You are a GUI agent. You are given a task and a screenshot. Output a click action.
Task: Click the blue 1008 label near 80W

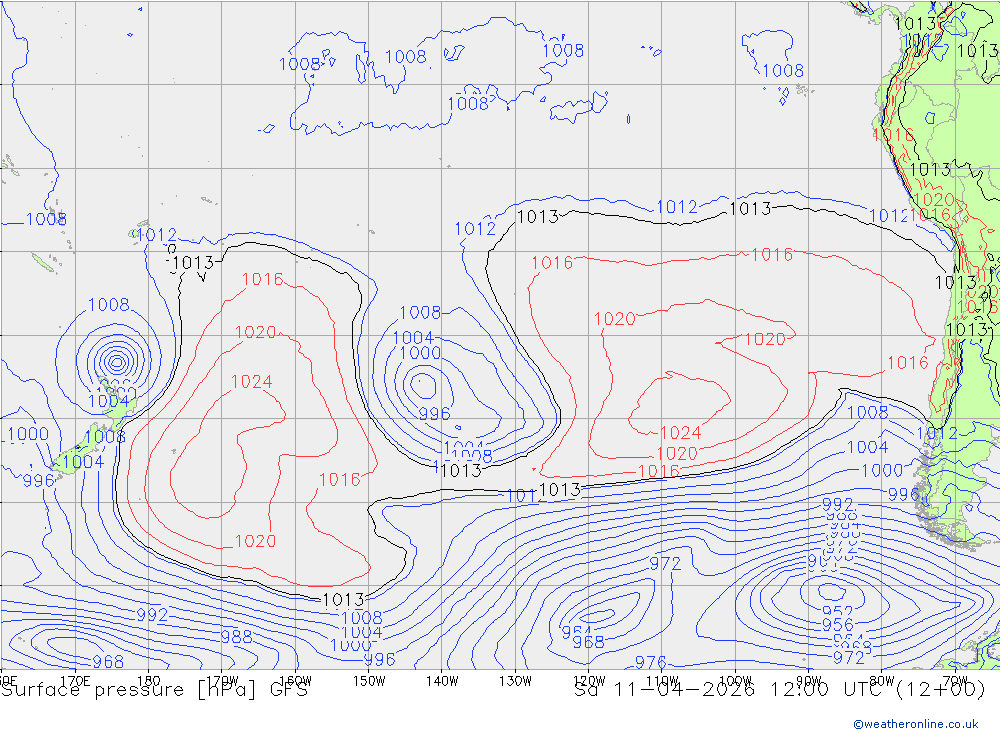[x=867, y=412]
